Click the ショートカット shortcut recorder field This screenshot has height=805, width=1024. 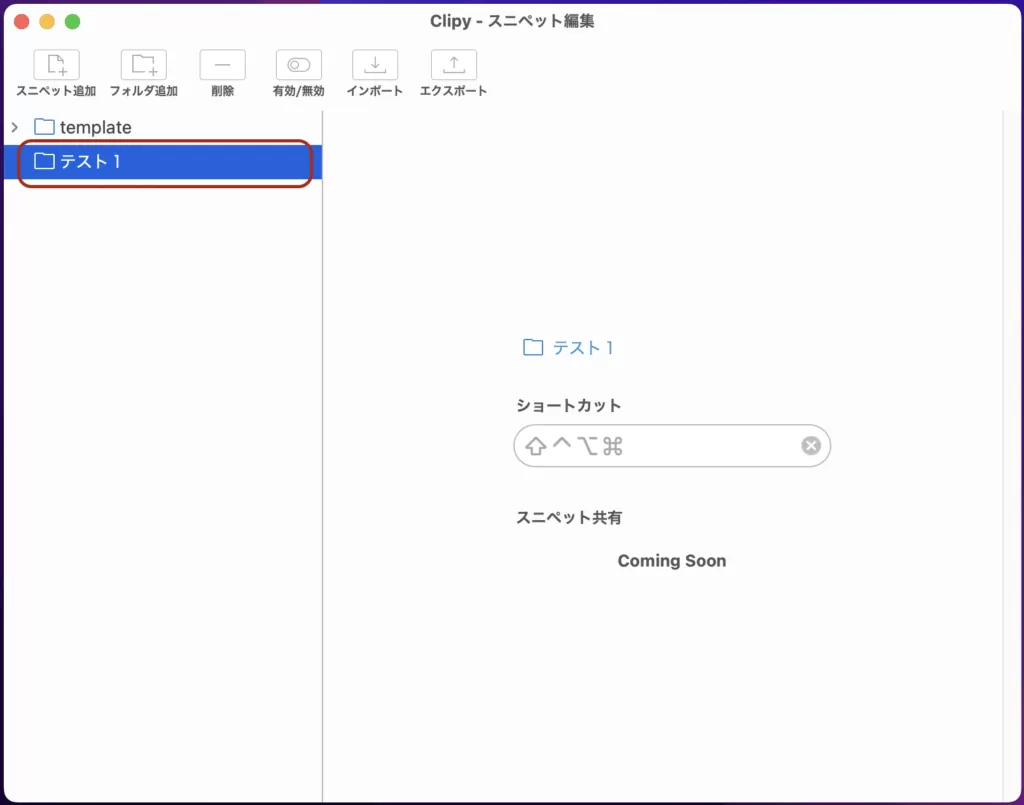coord(672,446)
